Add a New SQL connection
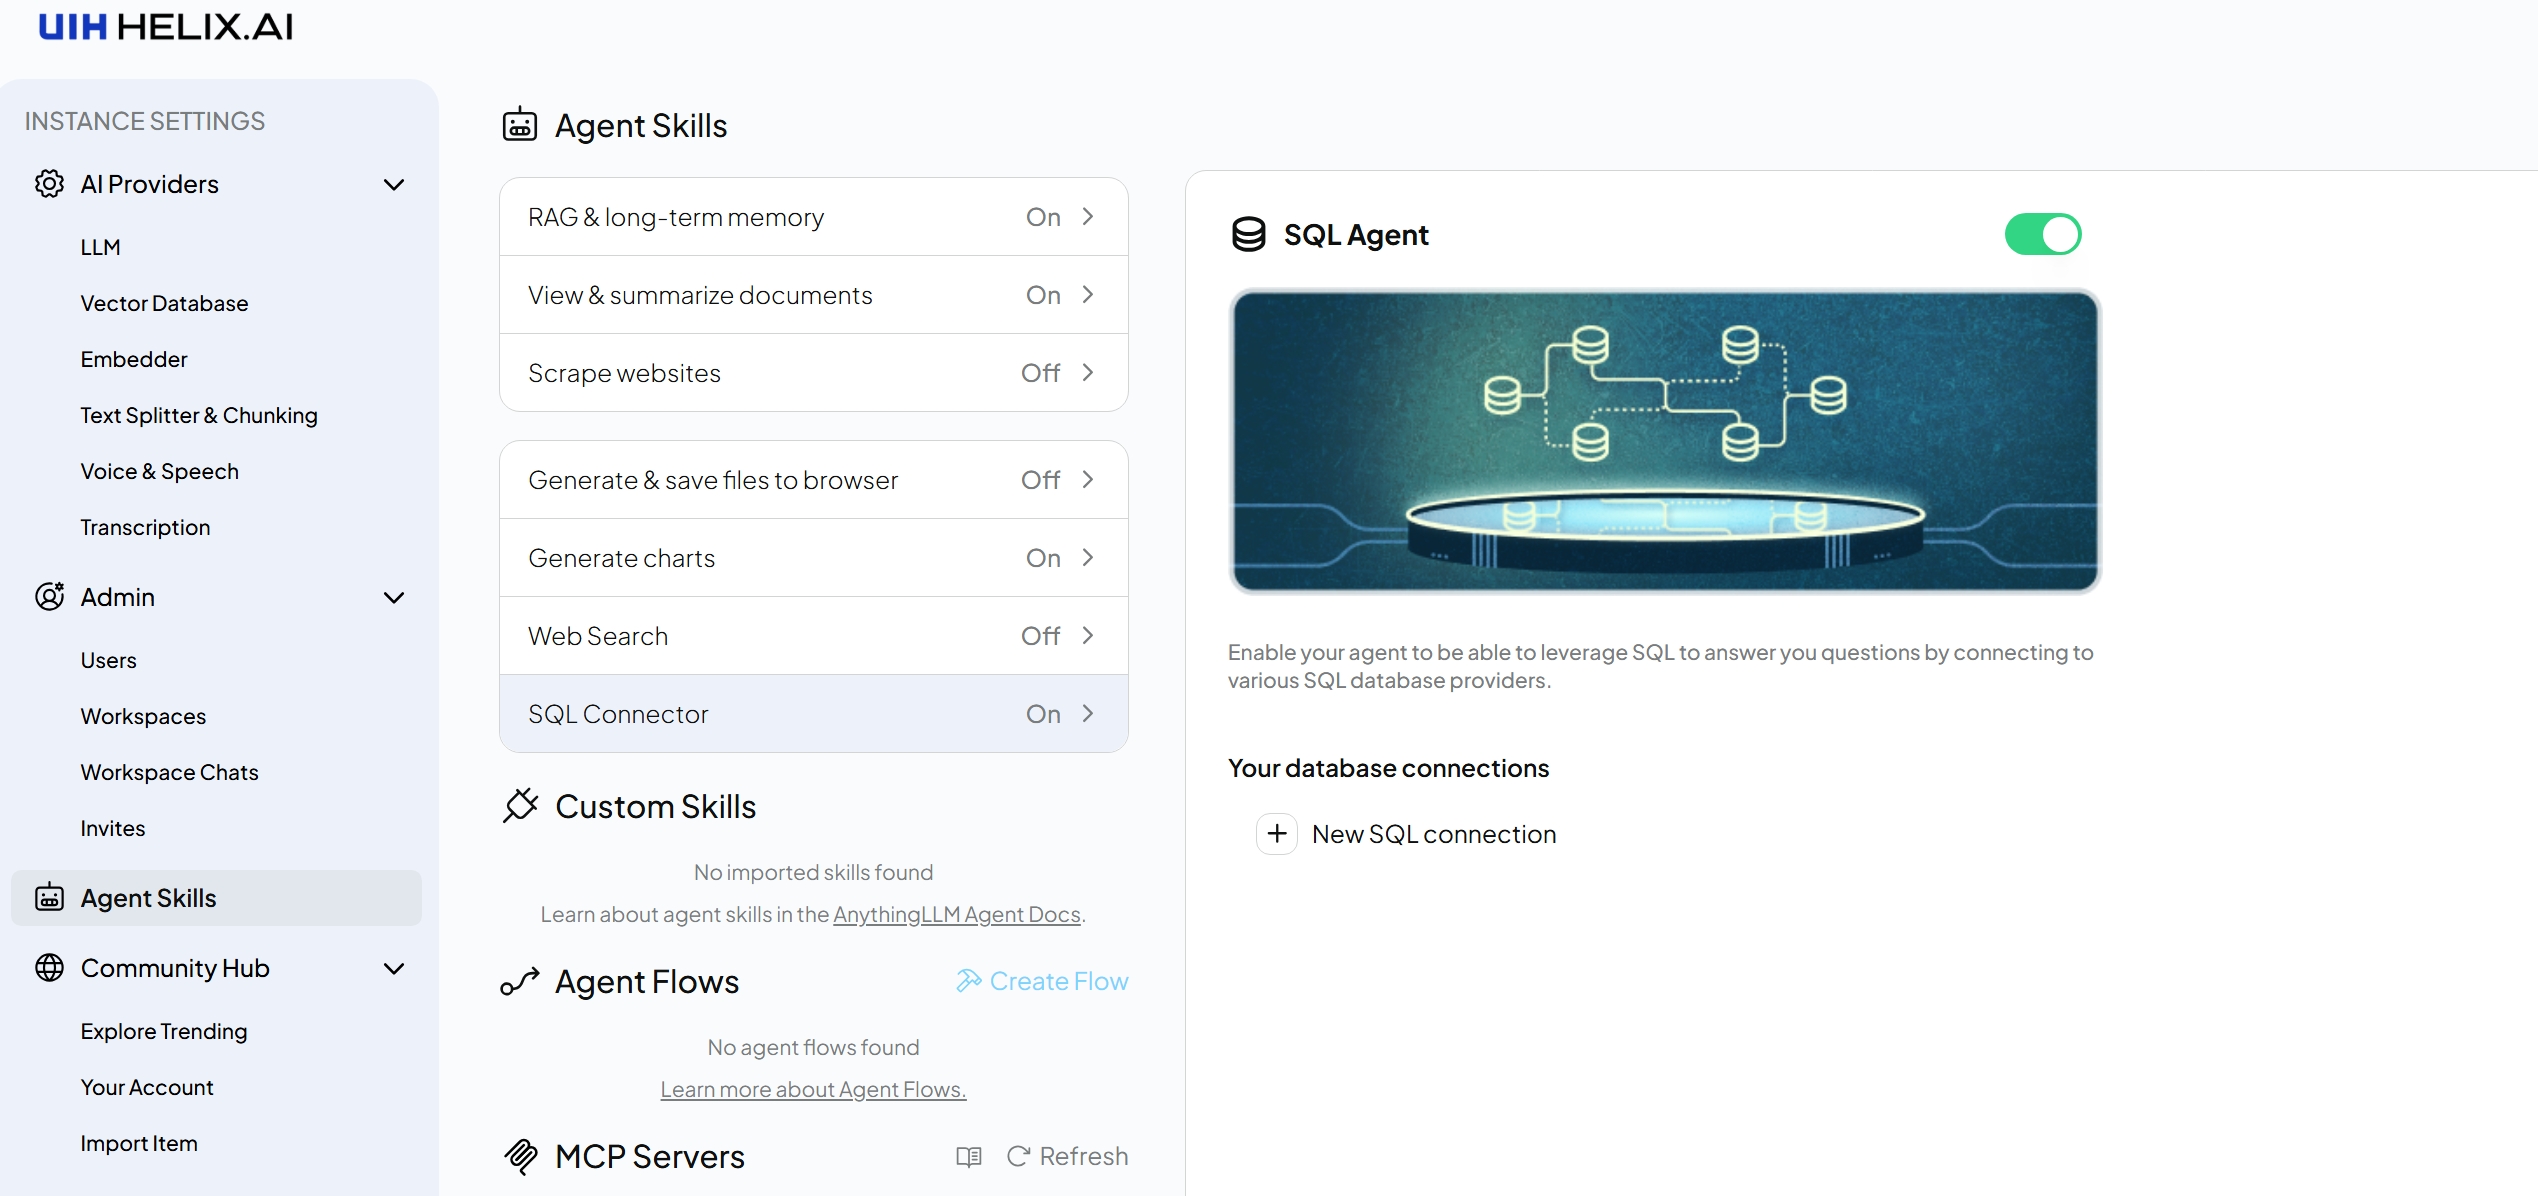 tap(1407, 833)
